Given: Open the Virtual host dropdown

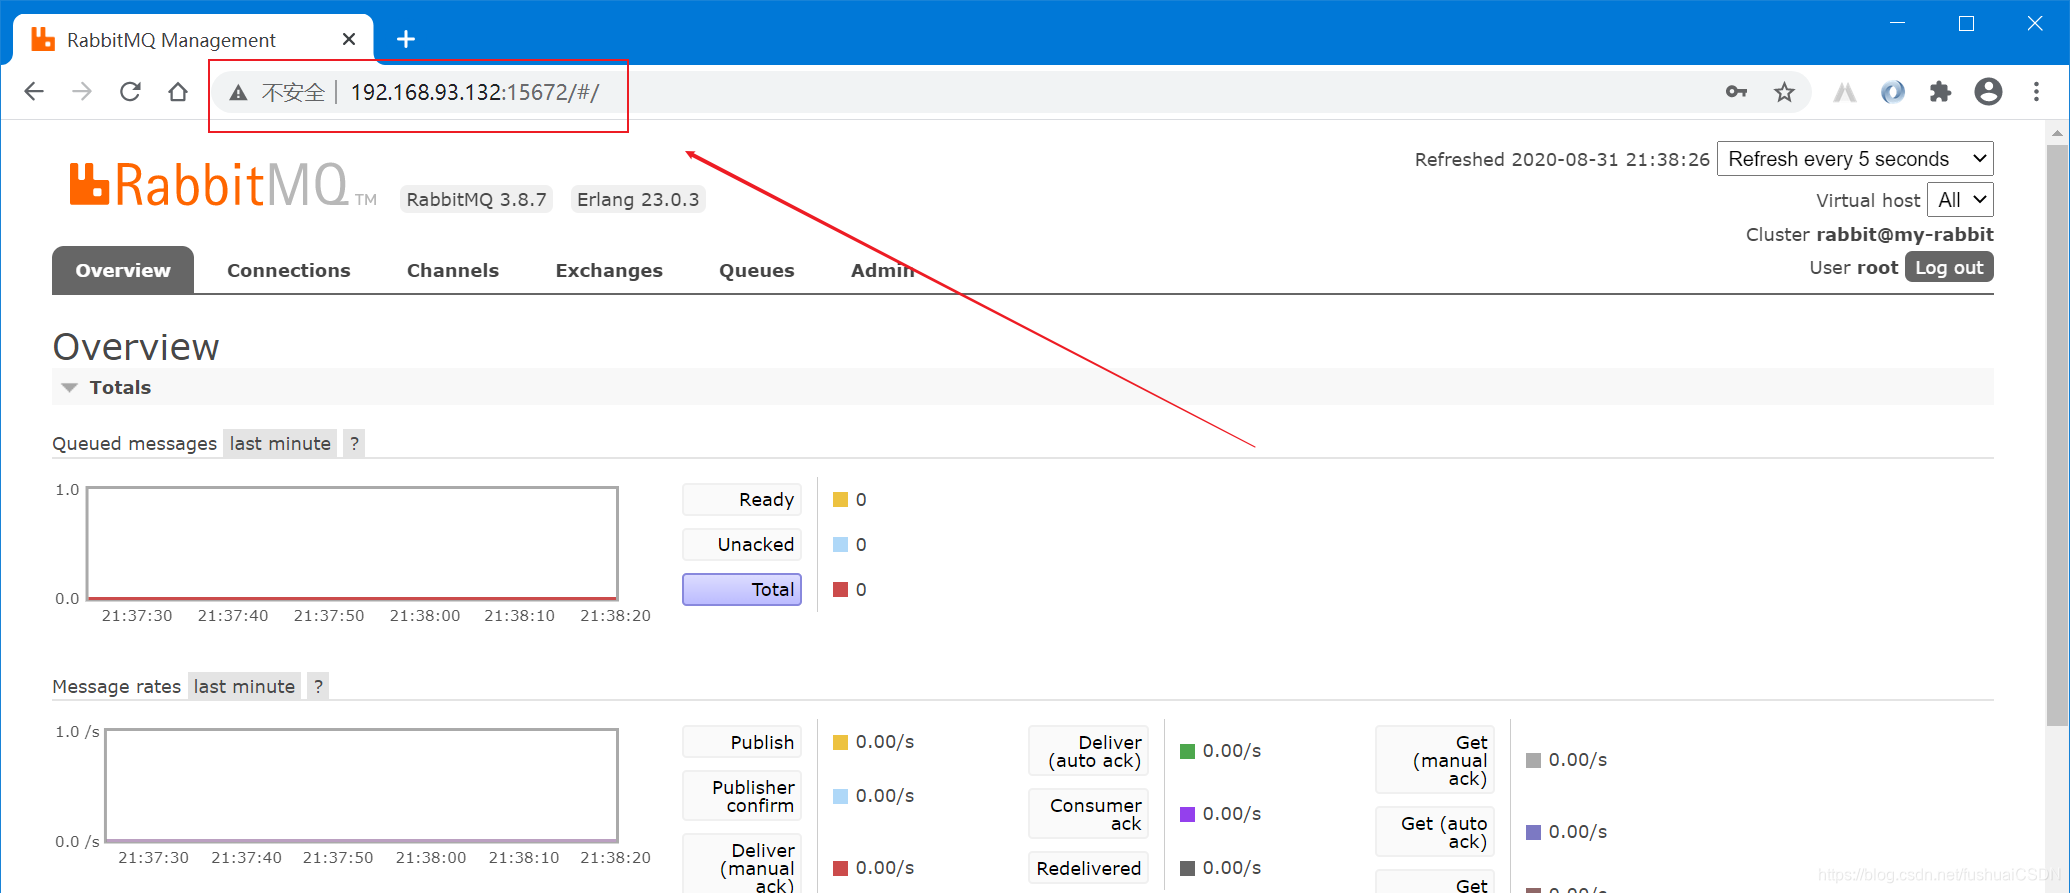Looking at the screenshot, I should [x=1960, y=200].
